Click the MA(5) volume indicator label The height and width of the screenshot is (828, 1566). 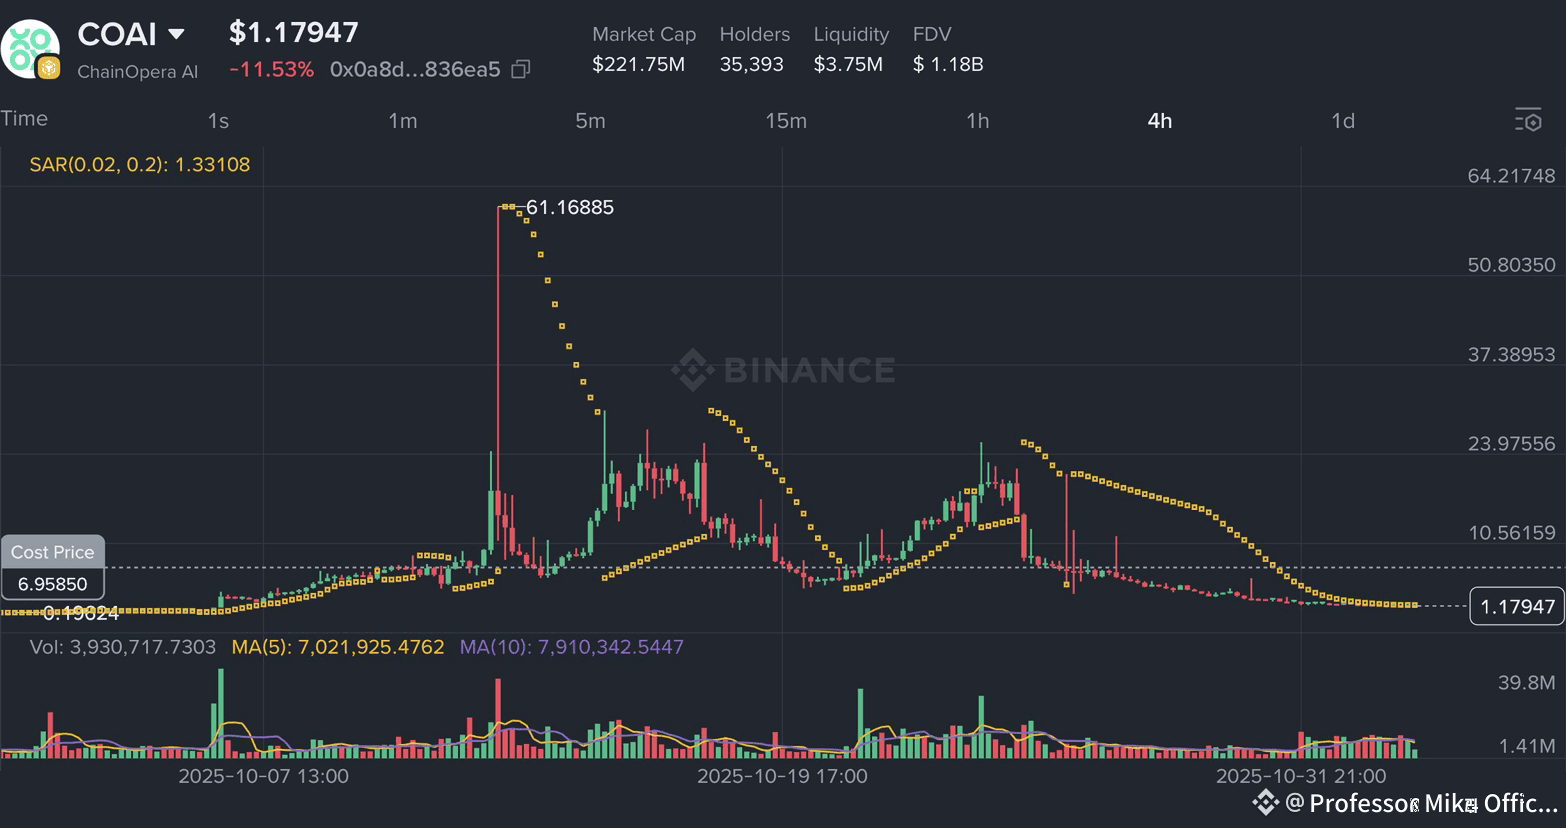[338, 647]
